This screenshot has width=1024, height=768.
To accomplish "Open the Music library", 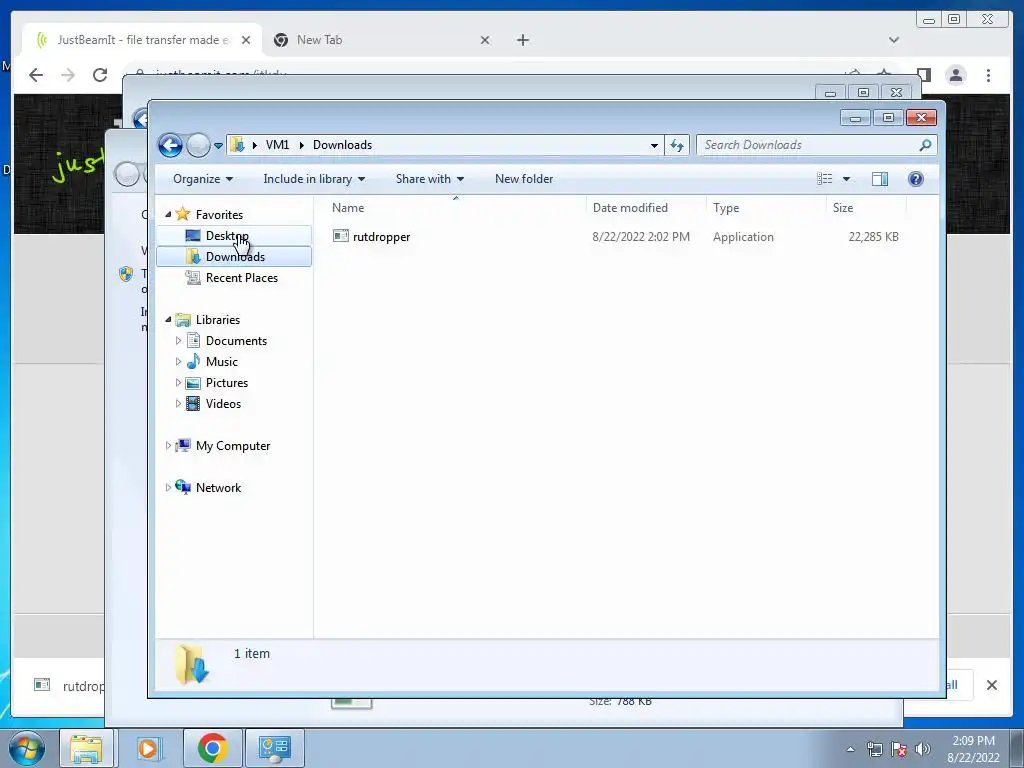I will [221, 362].
